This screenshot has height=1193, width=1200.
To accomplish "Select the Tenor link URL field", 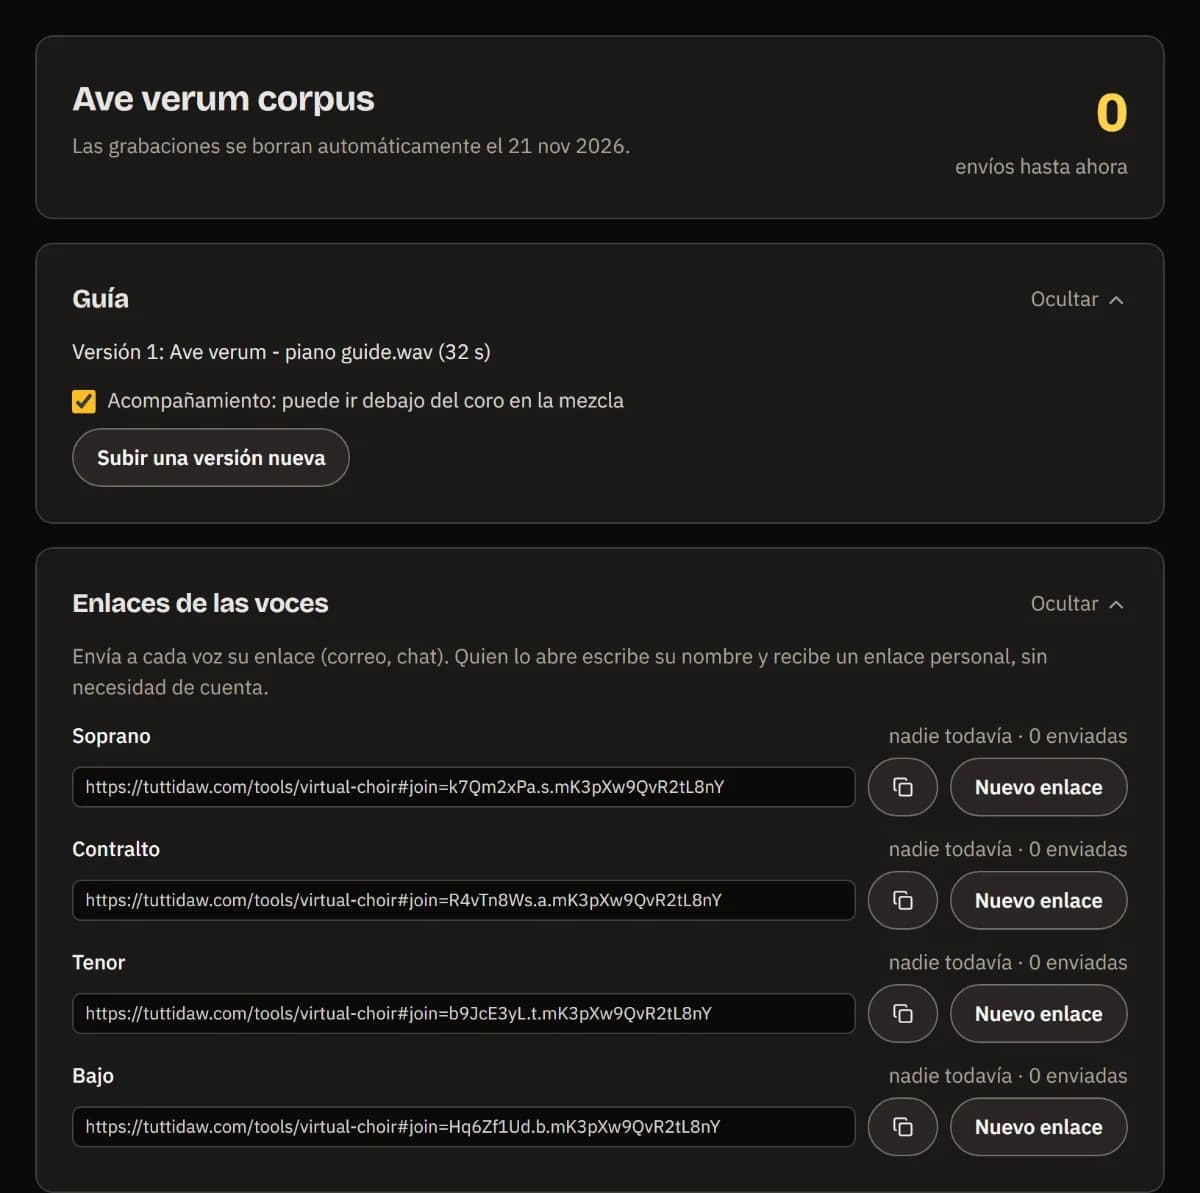I will coord(463,1013).
